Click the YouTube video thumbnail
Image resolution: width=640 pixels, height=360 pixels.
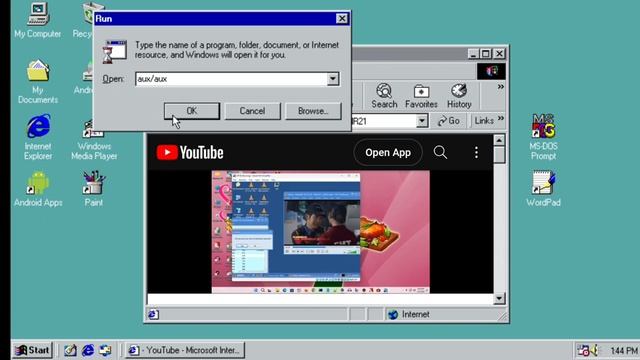coord(320,232)
